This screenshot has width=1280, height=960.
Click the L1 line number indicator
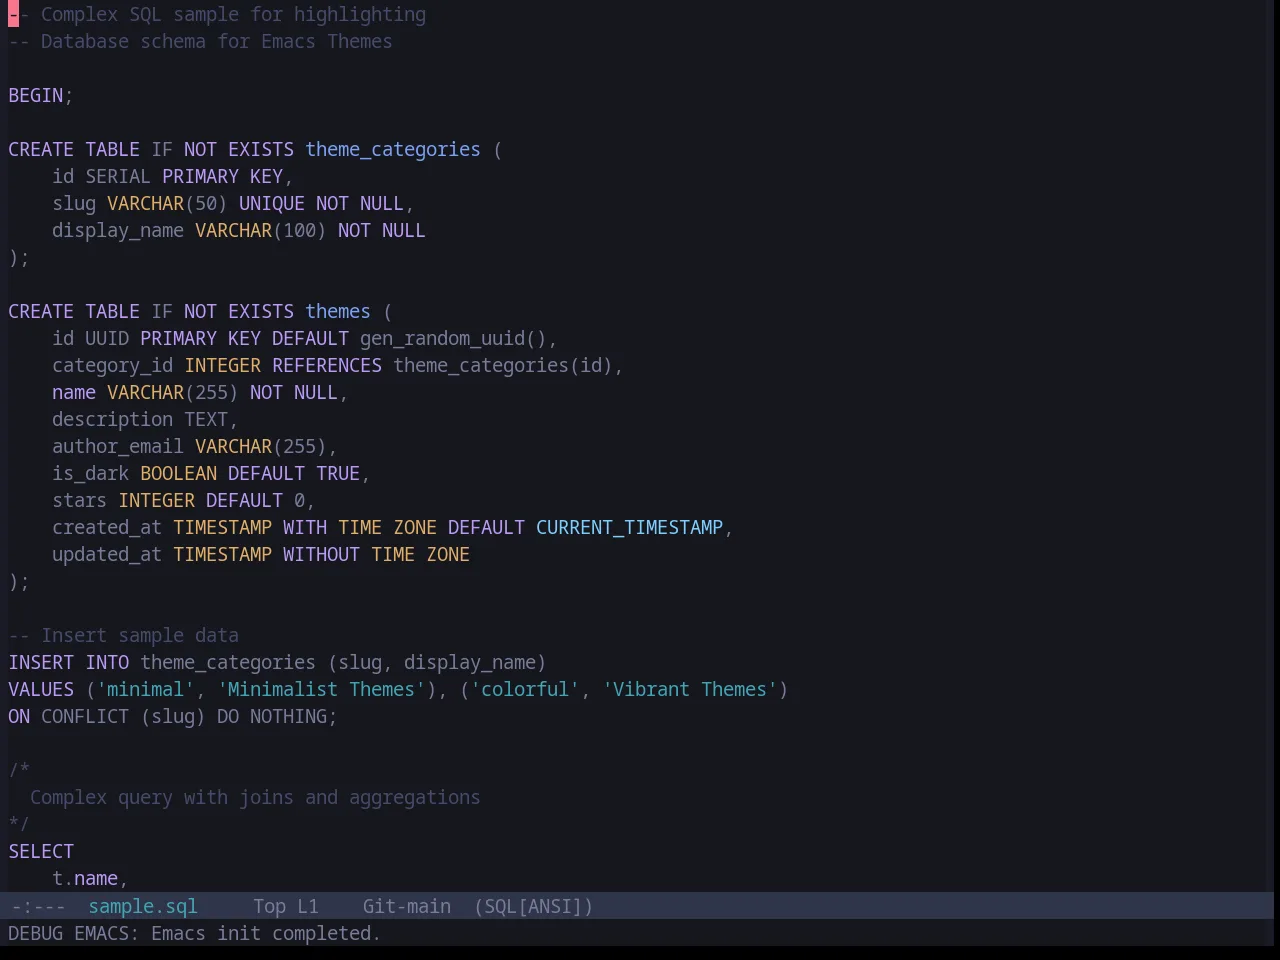coord(308,906)
